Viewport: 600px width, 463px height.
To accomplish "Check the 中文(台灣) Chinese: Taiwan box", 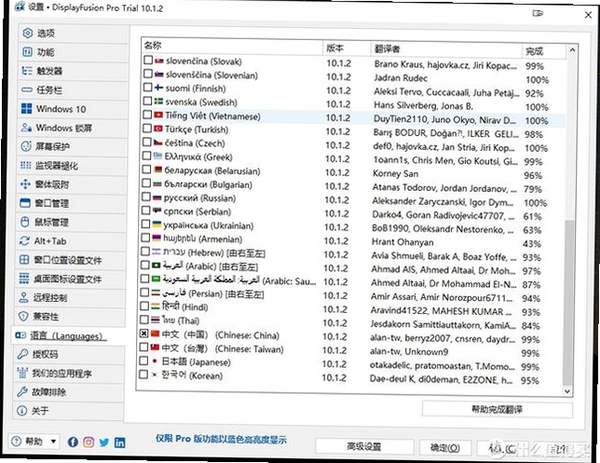I will point(144,347).
